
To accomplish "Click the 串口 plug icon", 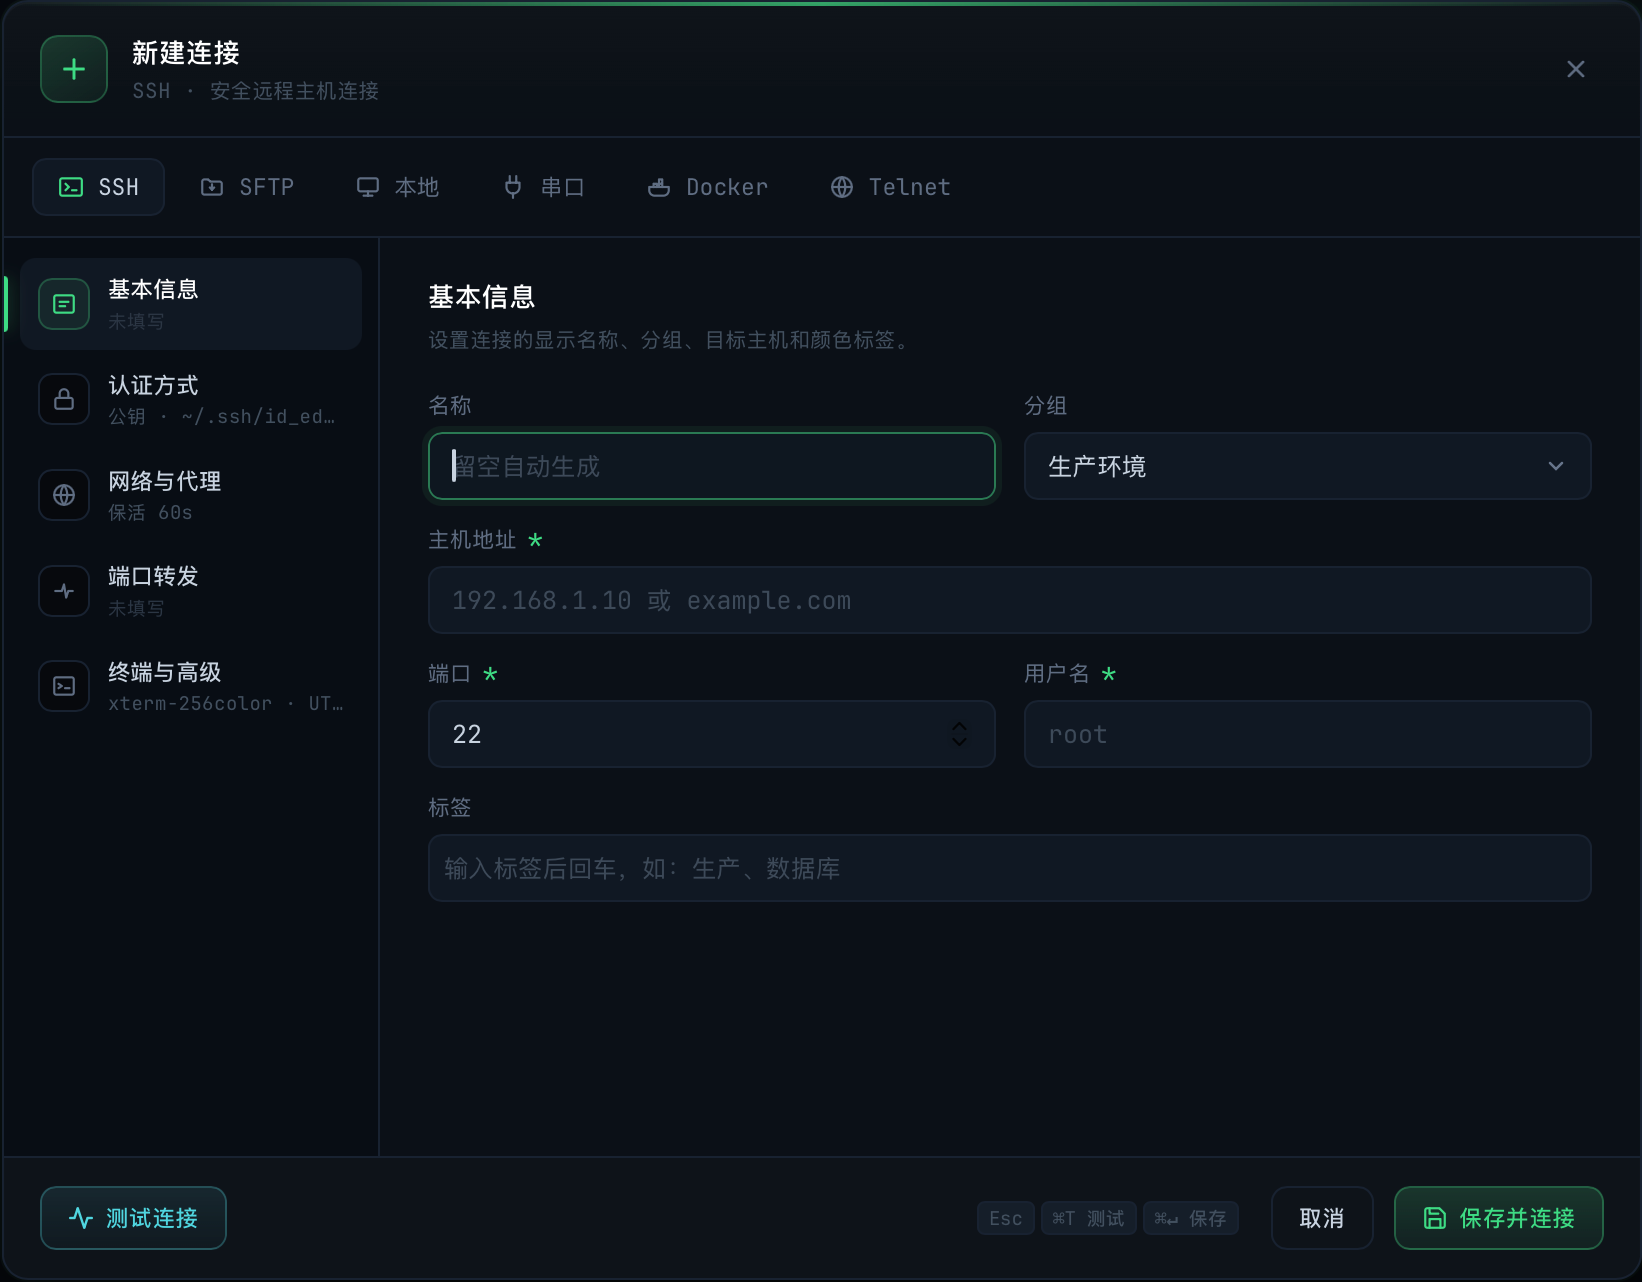I will [x=513, y=187].
